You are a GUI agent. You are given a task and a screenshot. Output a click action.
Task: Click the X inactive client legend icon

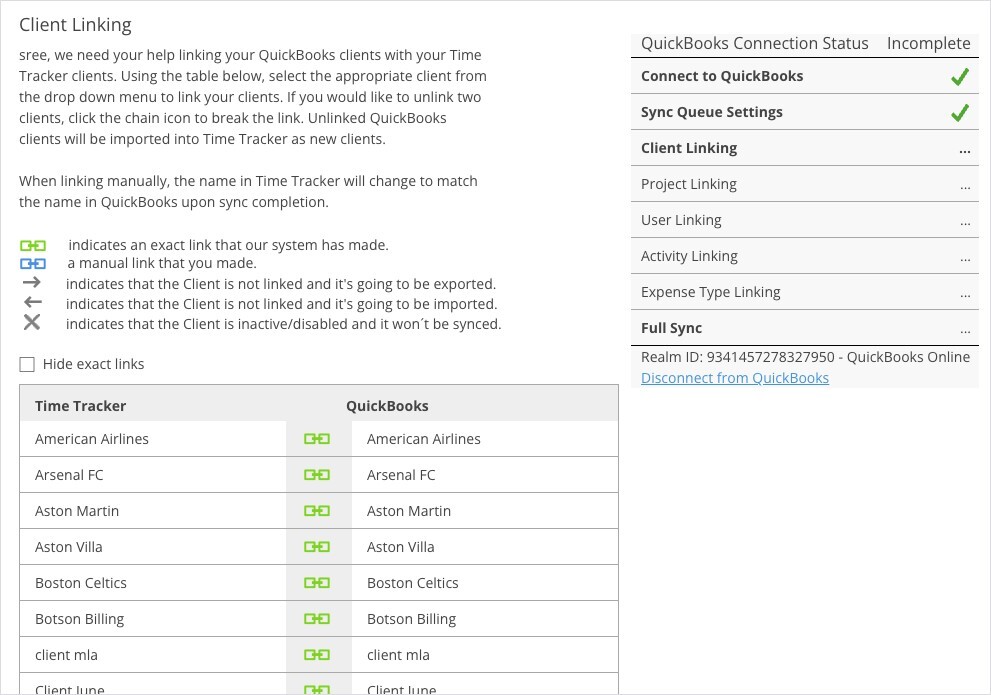click(32, 322)
